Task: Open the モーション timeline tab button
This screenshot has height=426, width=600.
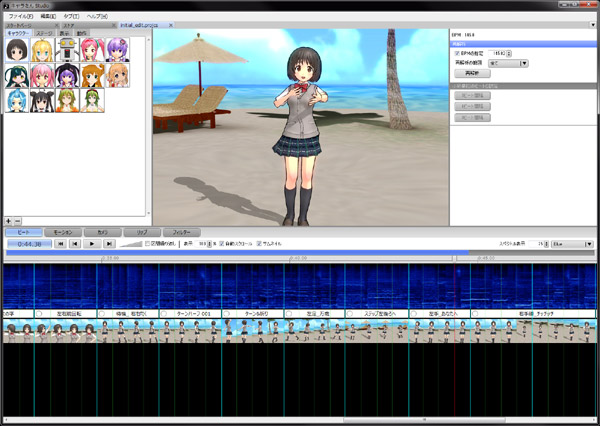Action: coord(62,232)
